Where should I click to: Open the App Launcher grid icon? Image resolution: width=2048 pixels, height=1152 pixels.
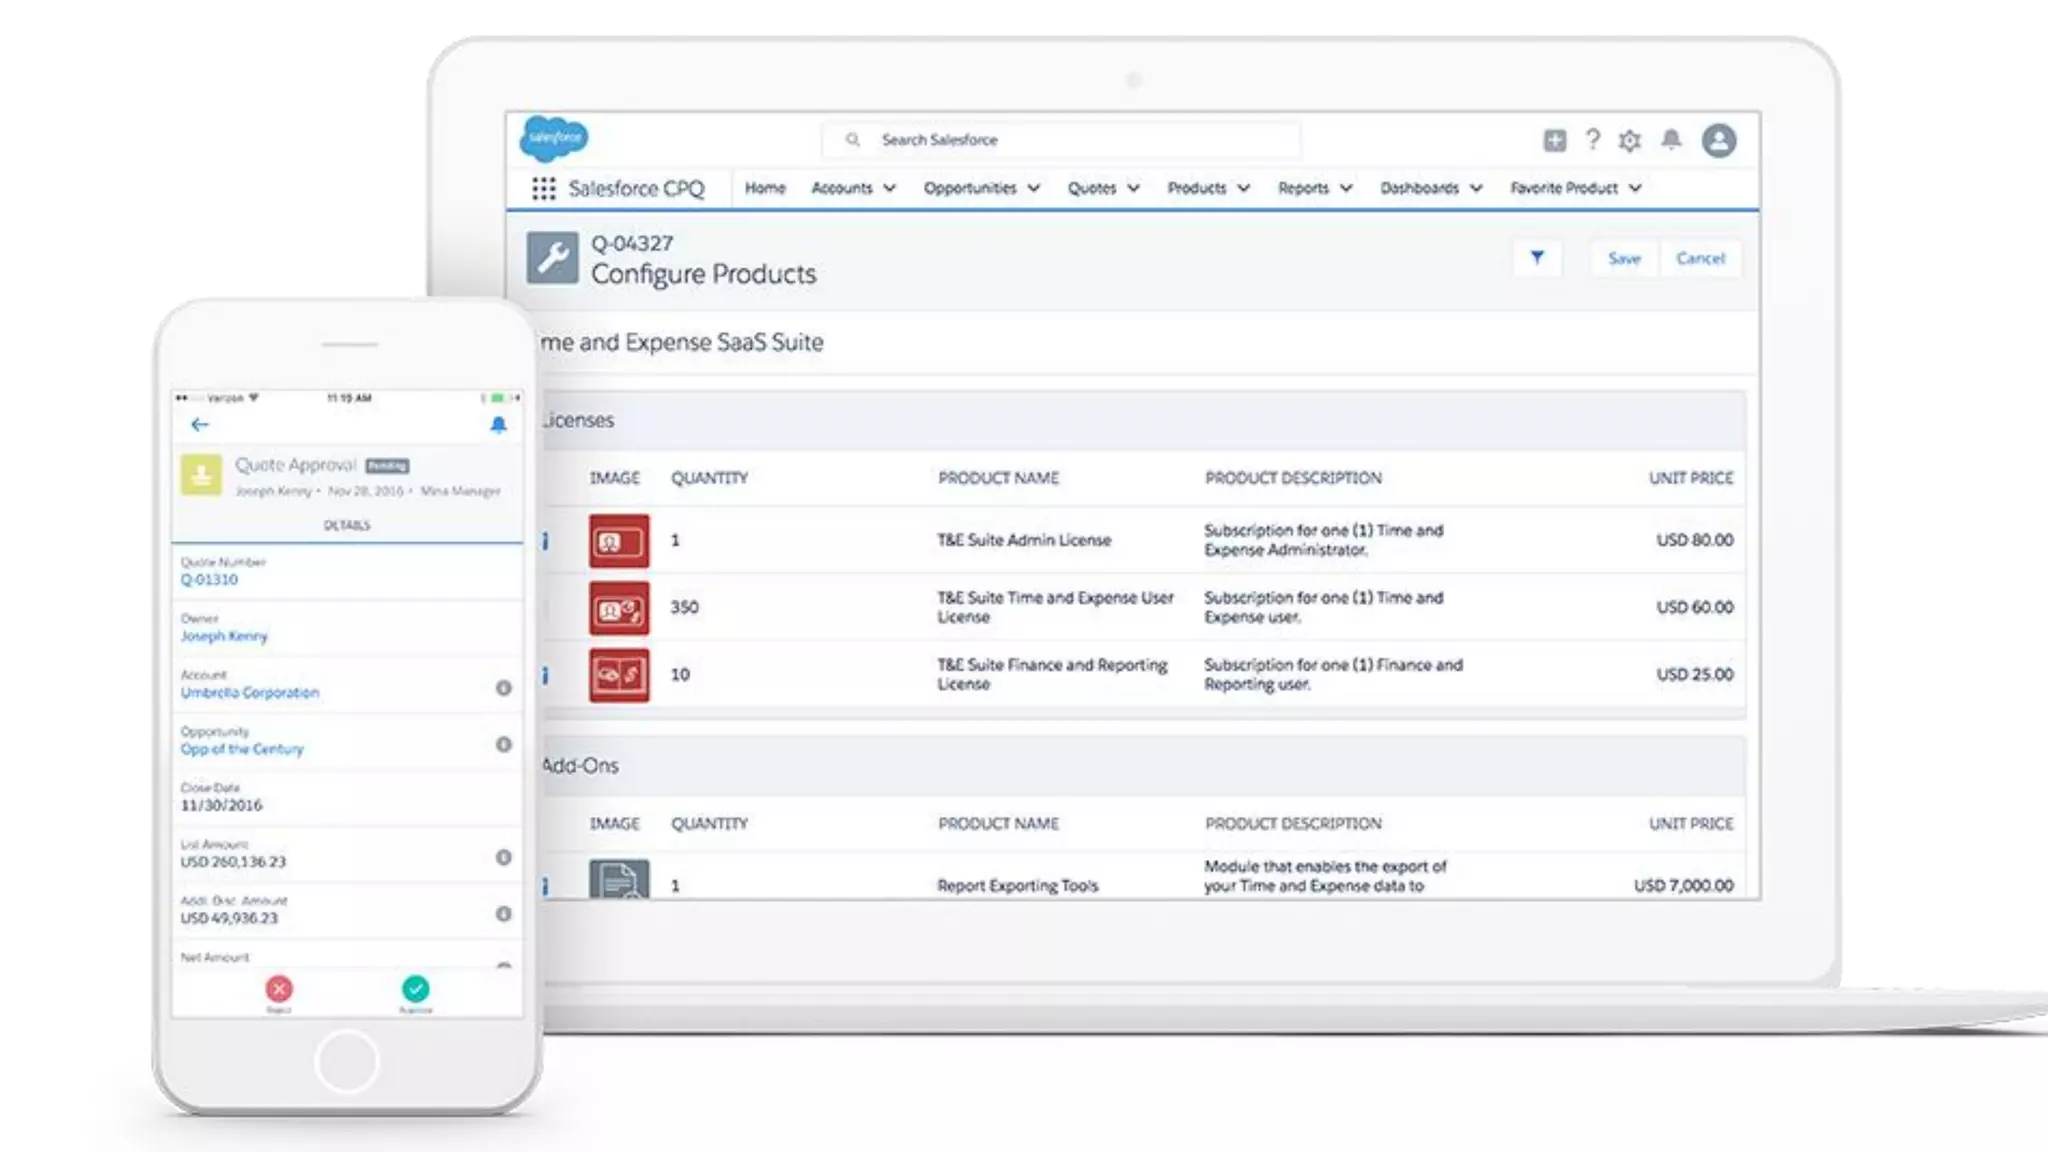tap(543, 189)
